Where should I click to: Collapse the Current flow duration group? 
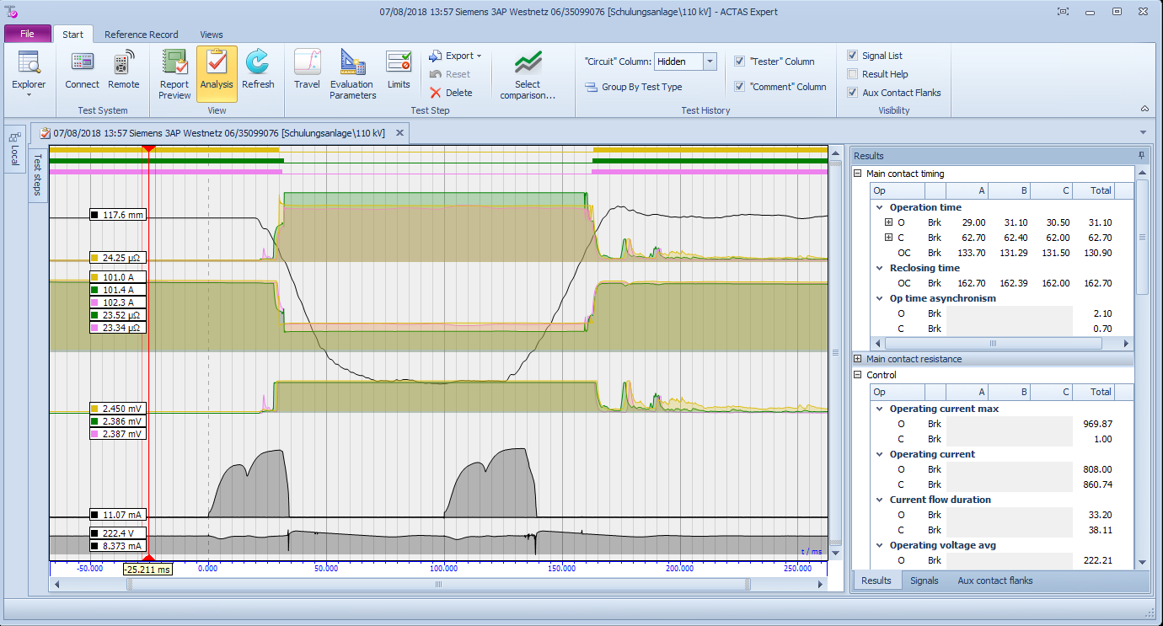(880, 500)
